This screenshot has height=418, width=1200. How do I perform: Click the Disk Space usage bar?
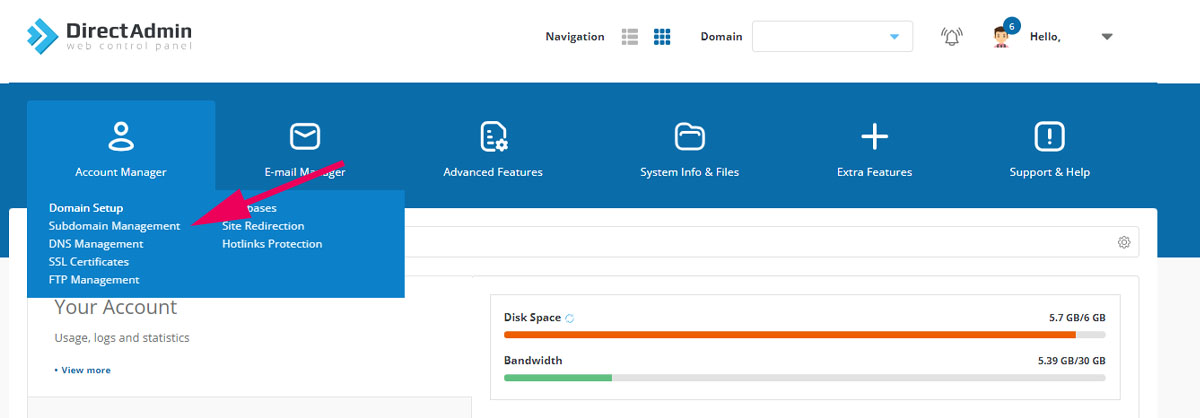coord(804,335)
